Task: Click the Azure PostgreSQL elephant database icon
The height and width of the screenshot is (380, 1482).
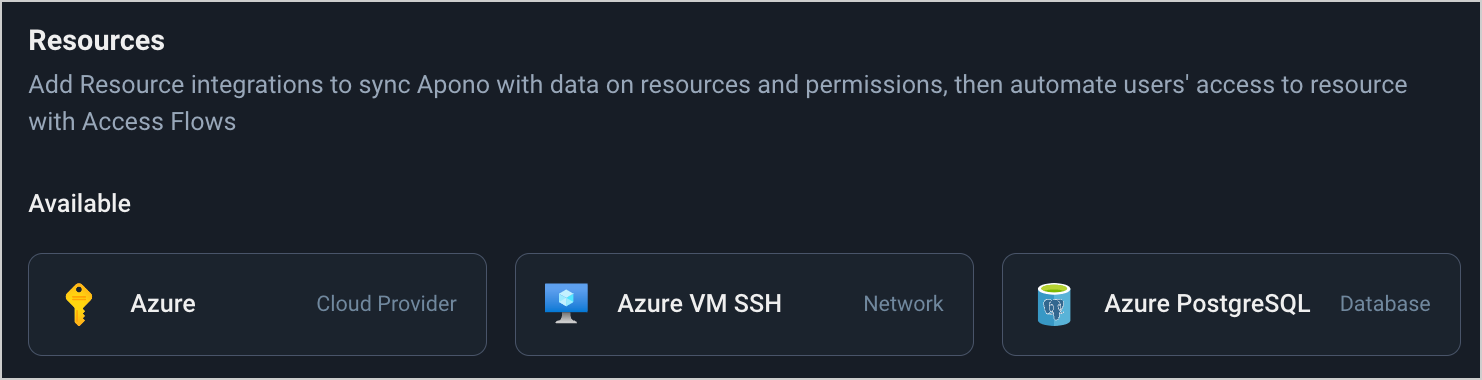Action: point(1053,304)
